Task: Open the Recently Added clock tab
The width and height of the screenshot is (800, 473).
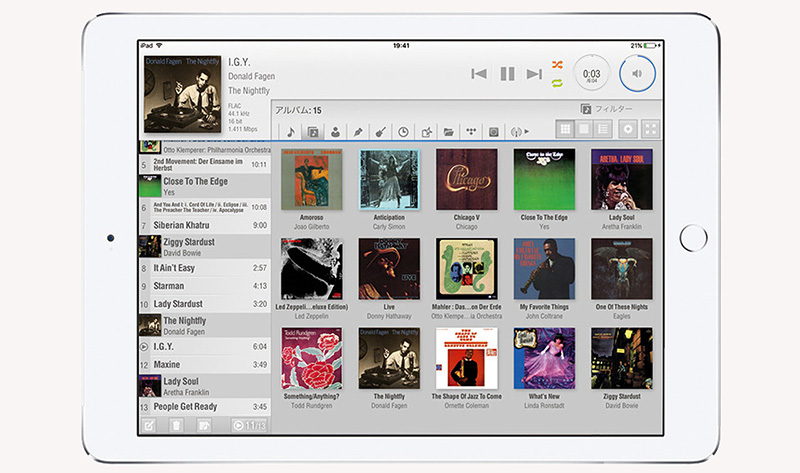Action: [x=403, y=132]
